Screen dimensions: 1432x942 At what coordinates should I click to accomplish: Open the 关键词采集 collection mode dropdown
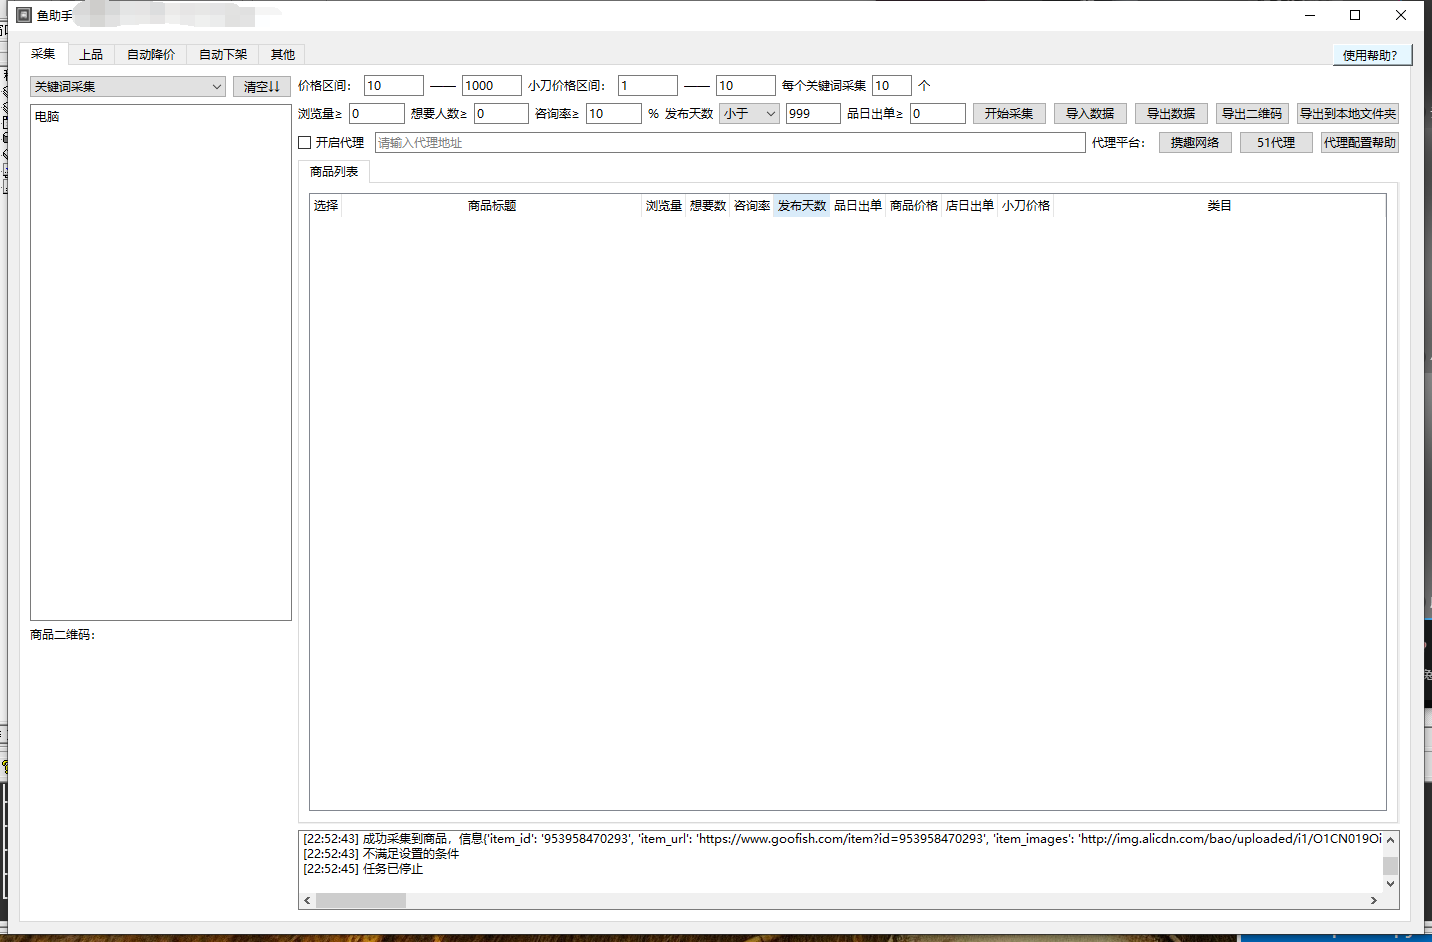tap(127, 86)
